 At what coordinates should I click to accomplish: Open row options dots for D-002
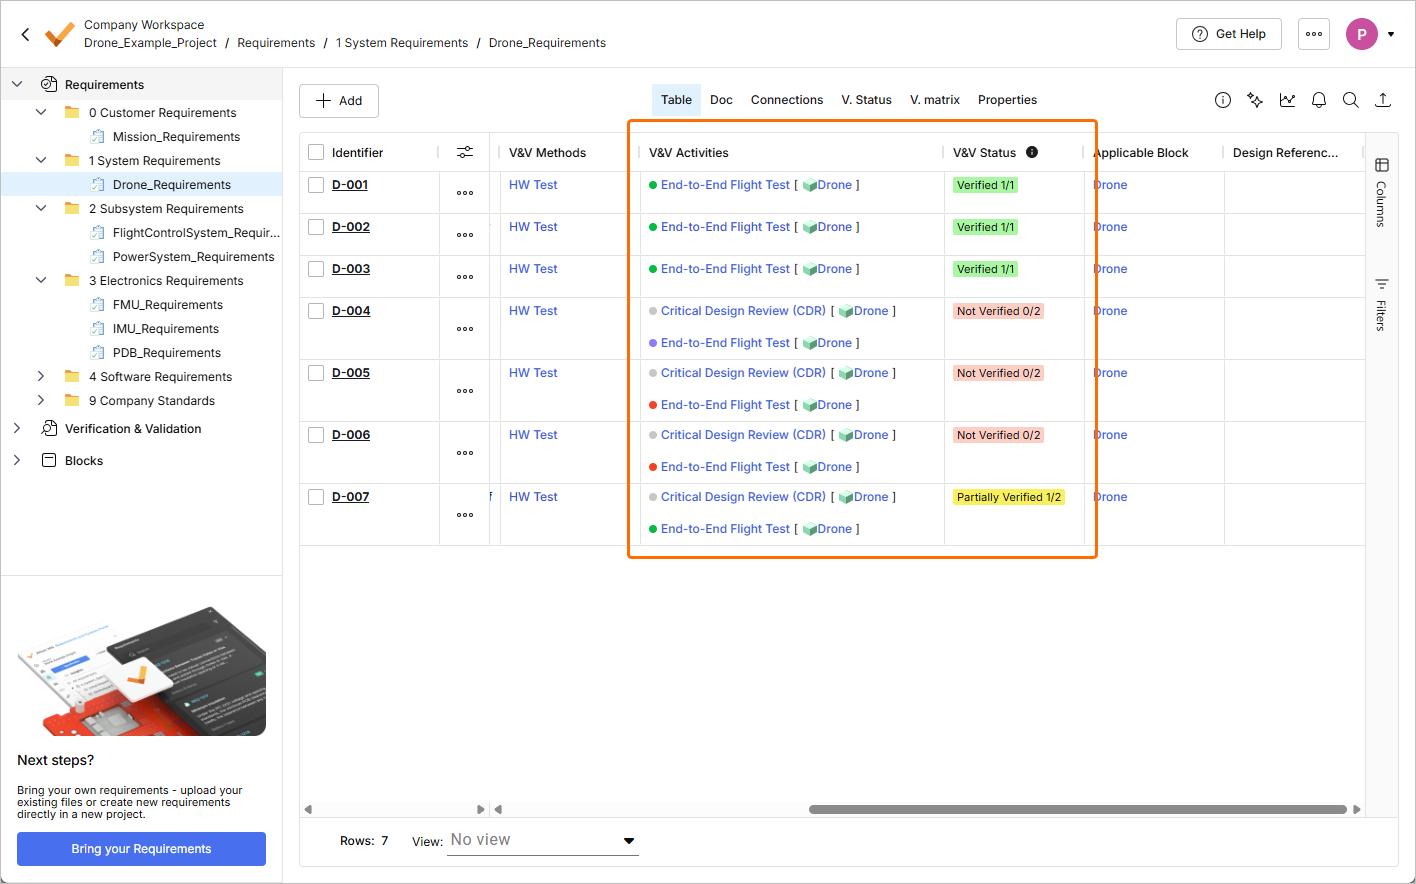pos(465,235)
